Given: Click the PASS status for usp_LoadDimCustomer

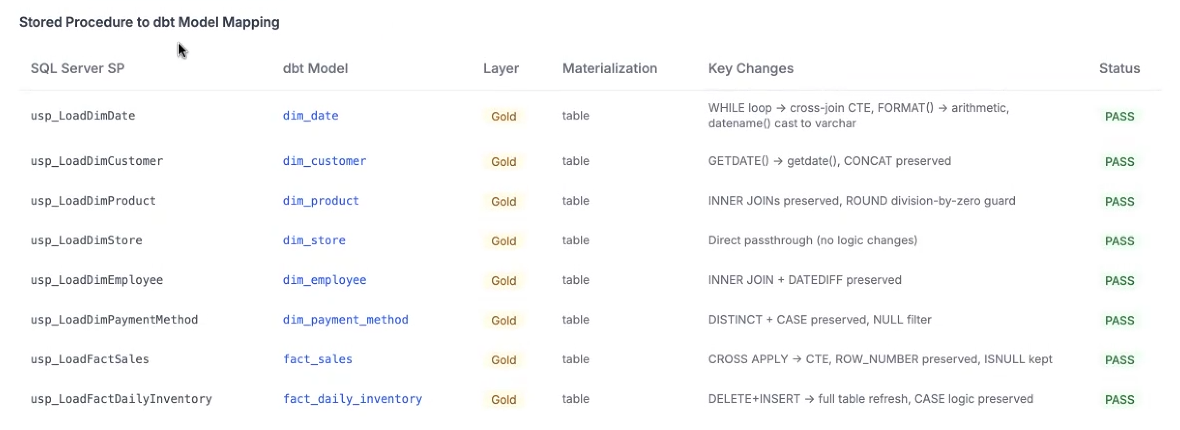Looking at the screenshot, I should (x=1119, y=162).
